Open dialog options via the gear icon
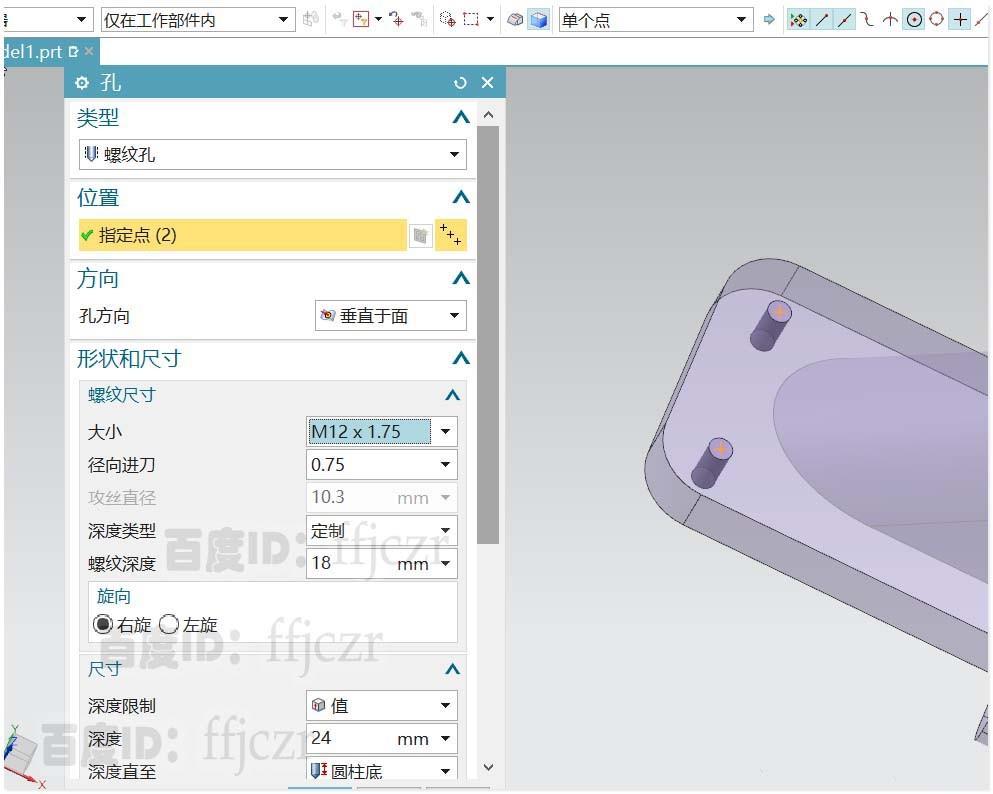993x794 pixels. pos(81,83)
